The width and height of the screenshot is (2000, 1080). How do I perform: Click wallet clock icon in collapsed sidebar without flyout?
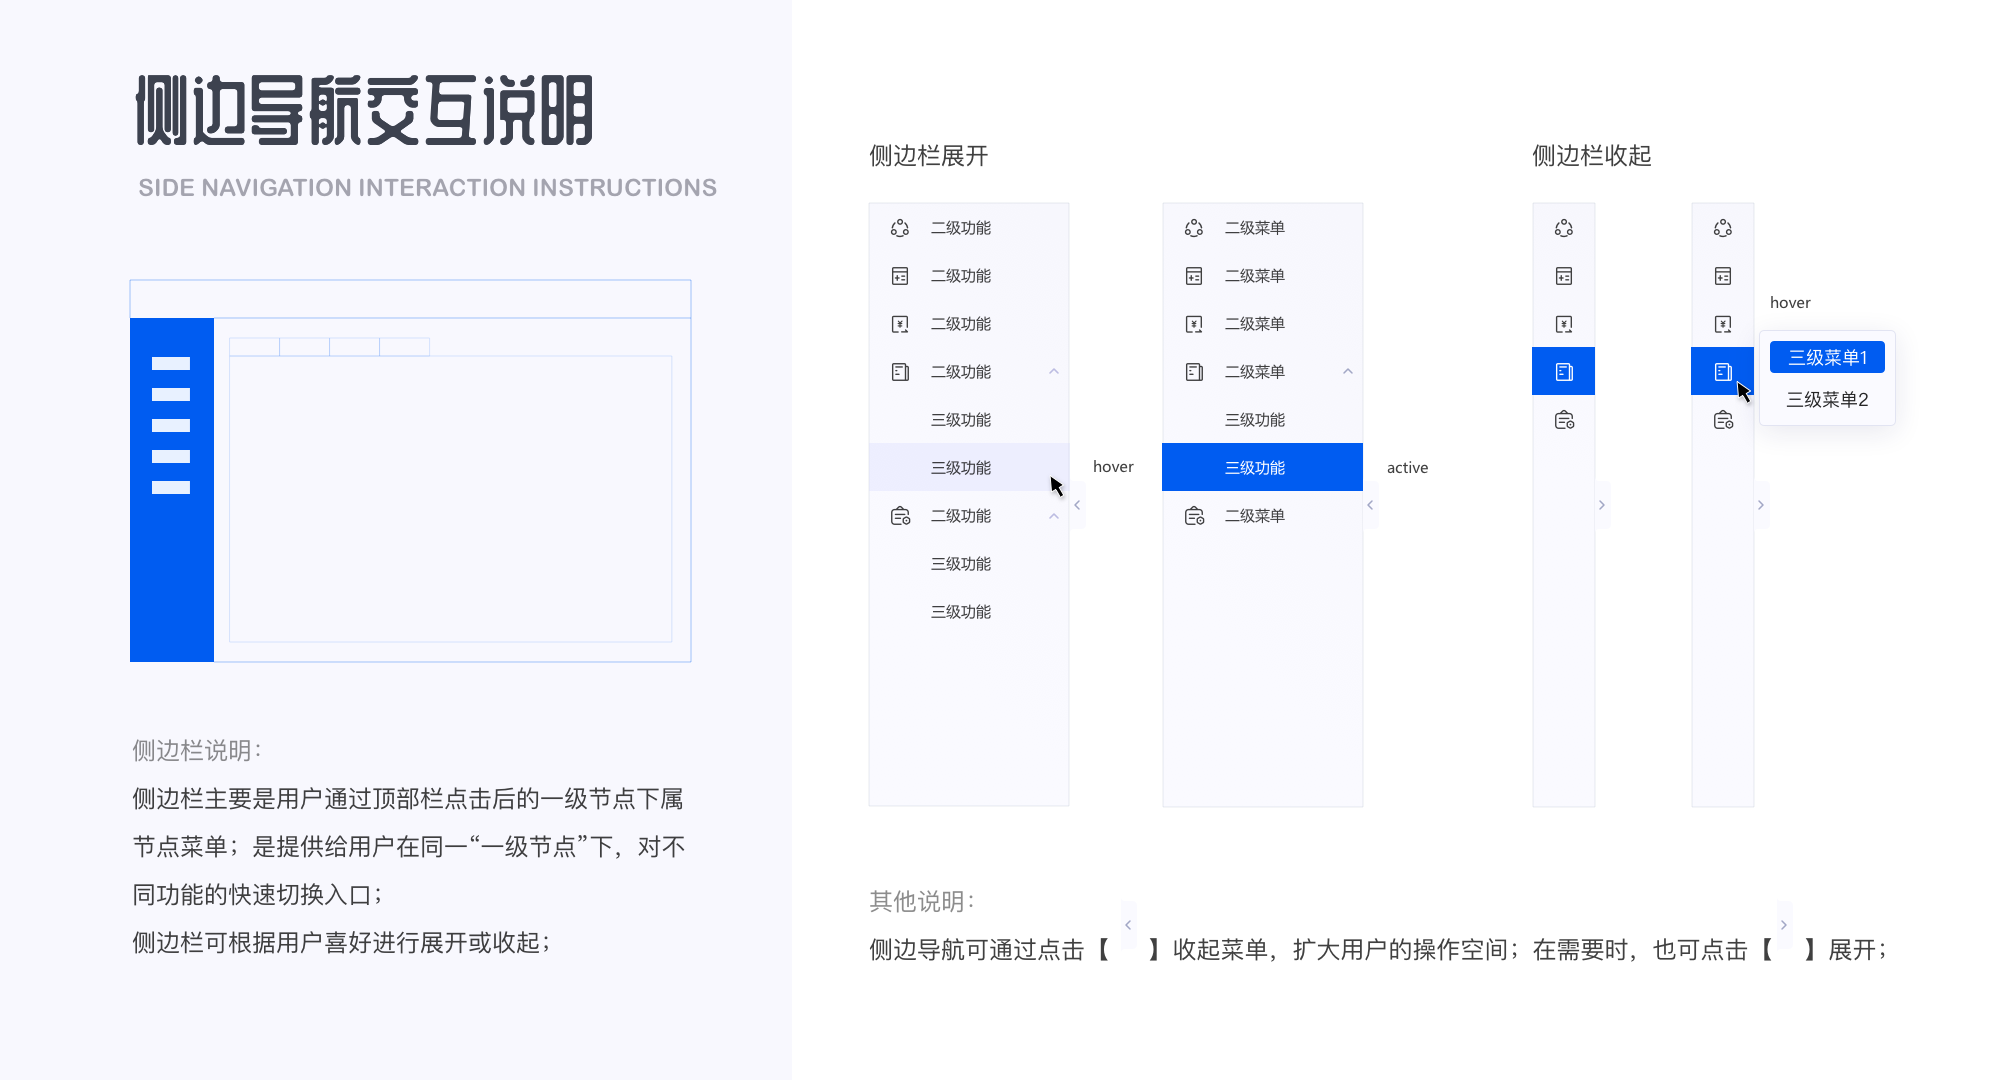pyautogui.click(x=1564, y=420)
